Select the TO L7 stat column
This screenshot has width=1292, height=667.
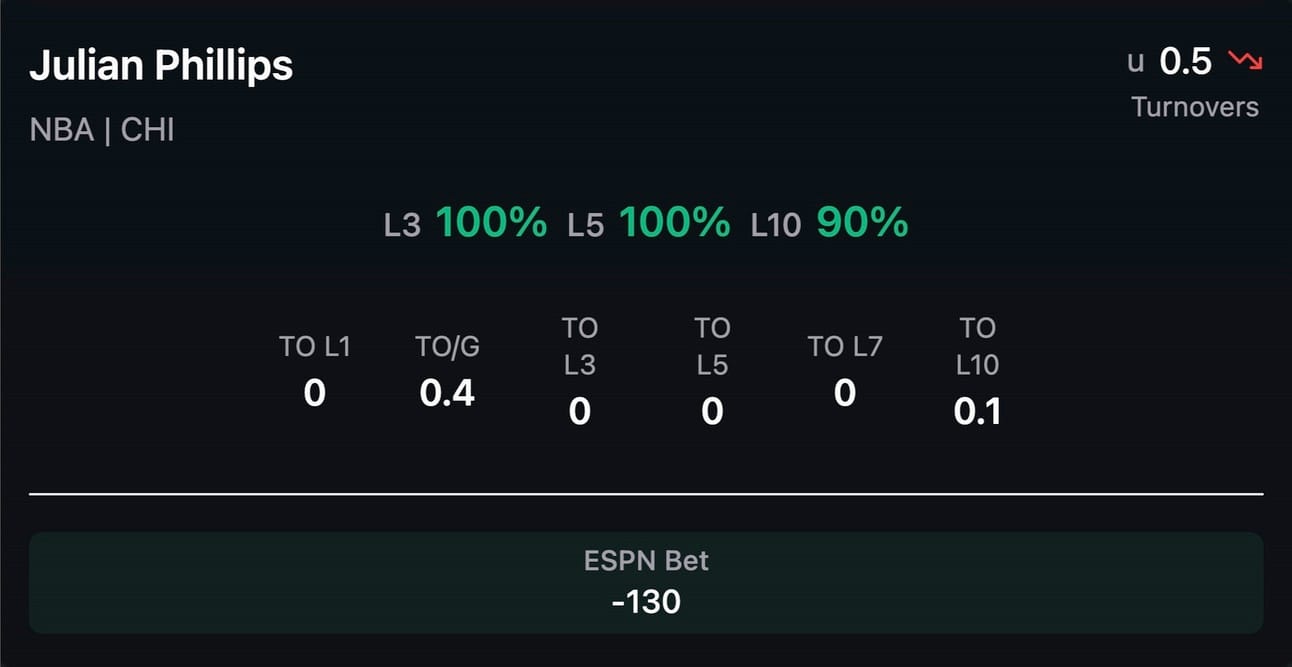click(x=845, y=372)
